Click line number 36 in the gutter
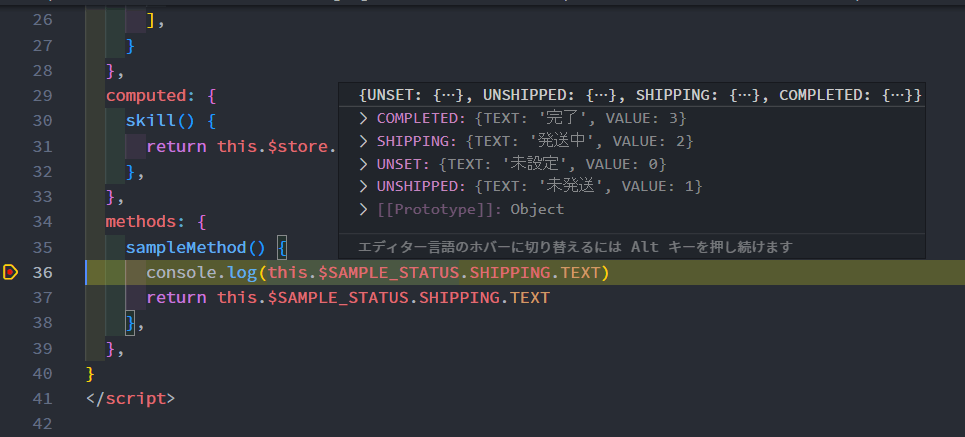This screenshot has height=437, width=965. point(42,272)
